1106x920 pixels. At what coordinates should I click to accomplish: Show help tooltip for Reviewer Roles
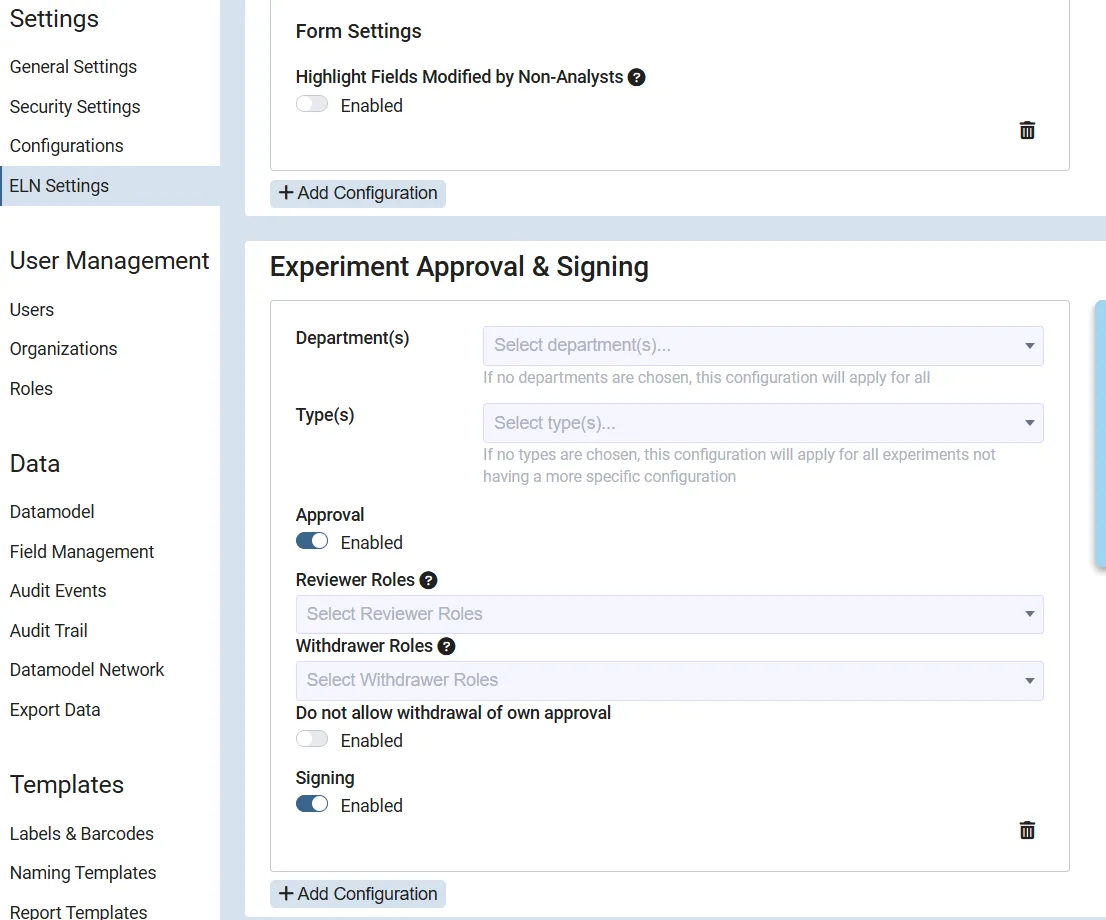(x=428, y=580)
